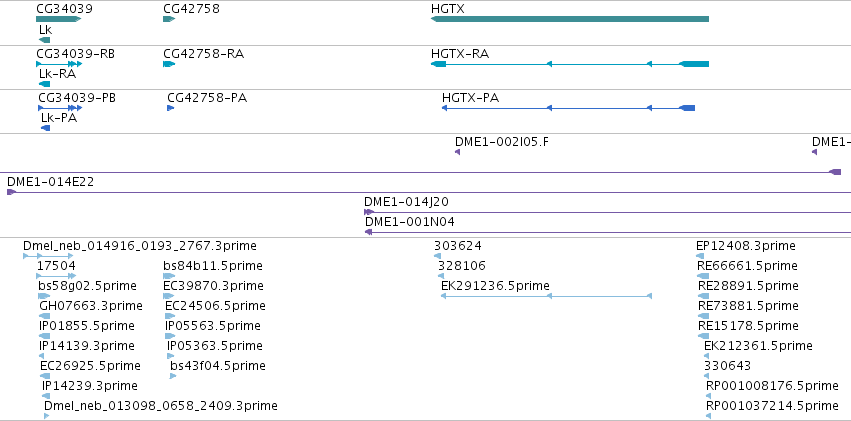Select the RP001037214.5prime feature arrow

[708, 416]
